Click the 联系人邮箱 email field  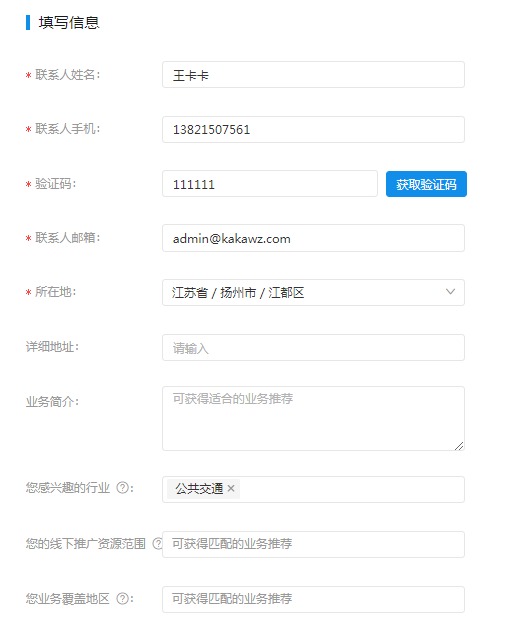(313, 238)
